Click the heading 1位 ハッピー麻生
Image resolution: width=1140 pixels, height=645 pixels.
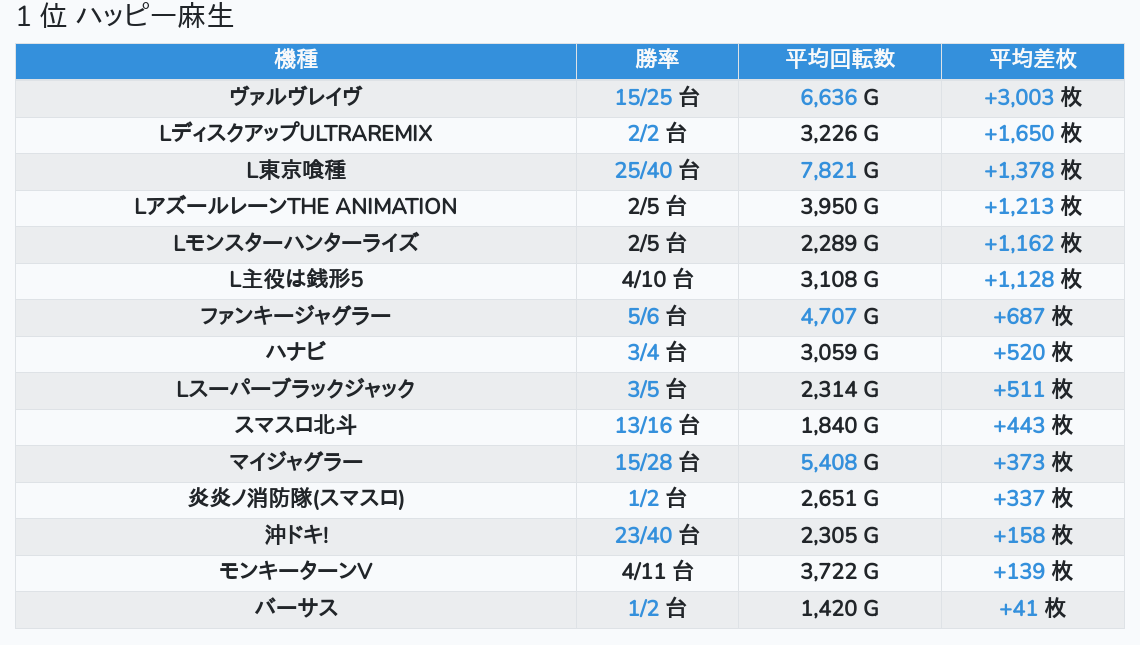pos(125,18)
